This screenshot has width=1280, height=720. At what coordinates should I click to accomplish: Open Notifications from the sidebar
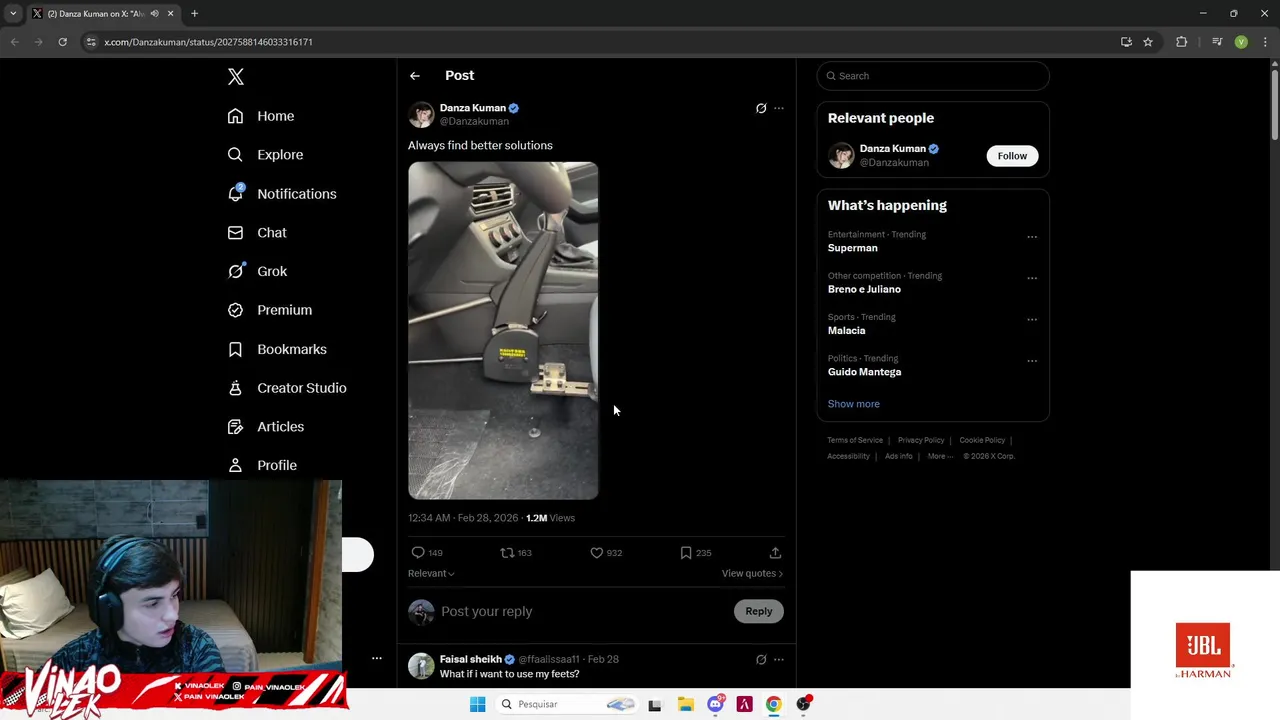coord(281,194)
